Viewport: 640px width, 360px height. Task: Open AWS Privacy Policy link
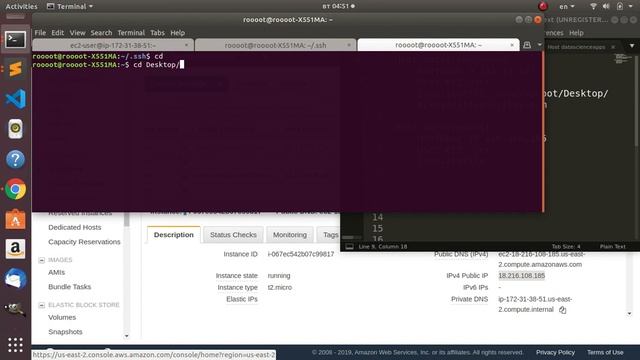(555, 352)
